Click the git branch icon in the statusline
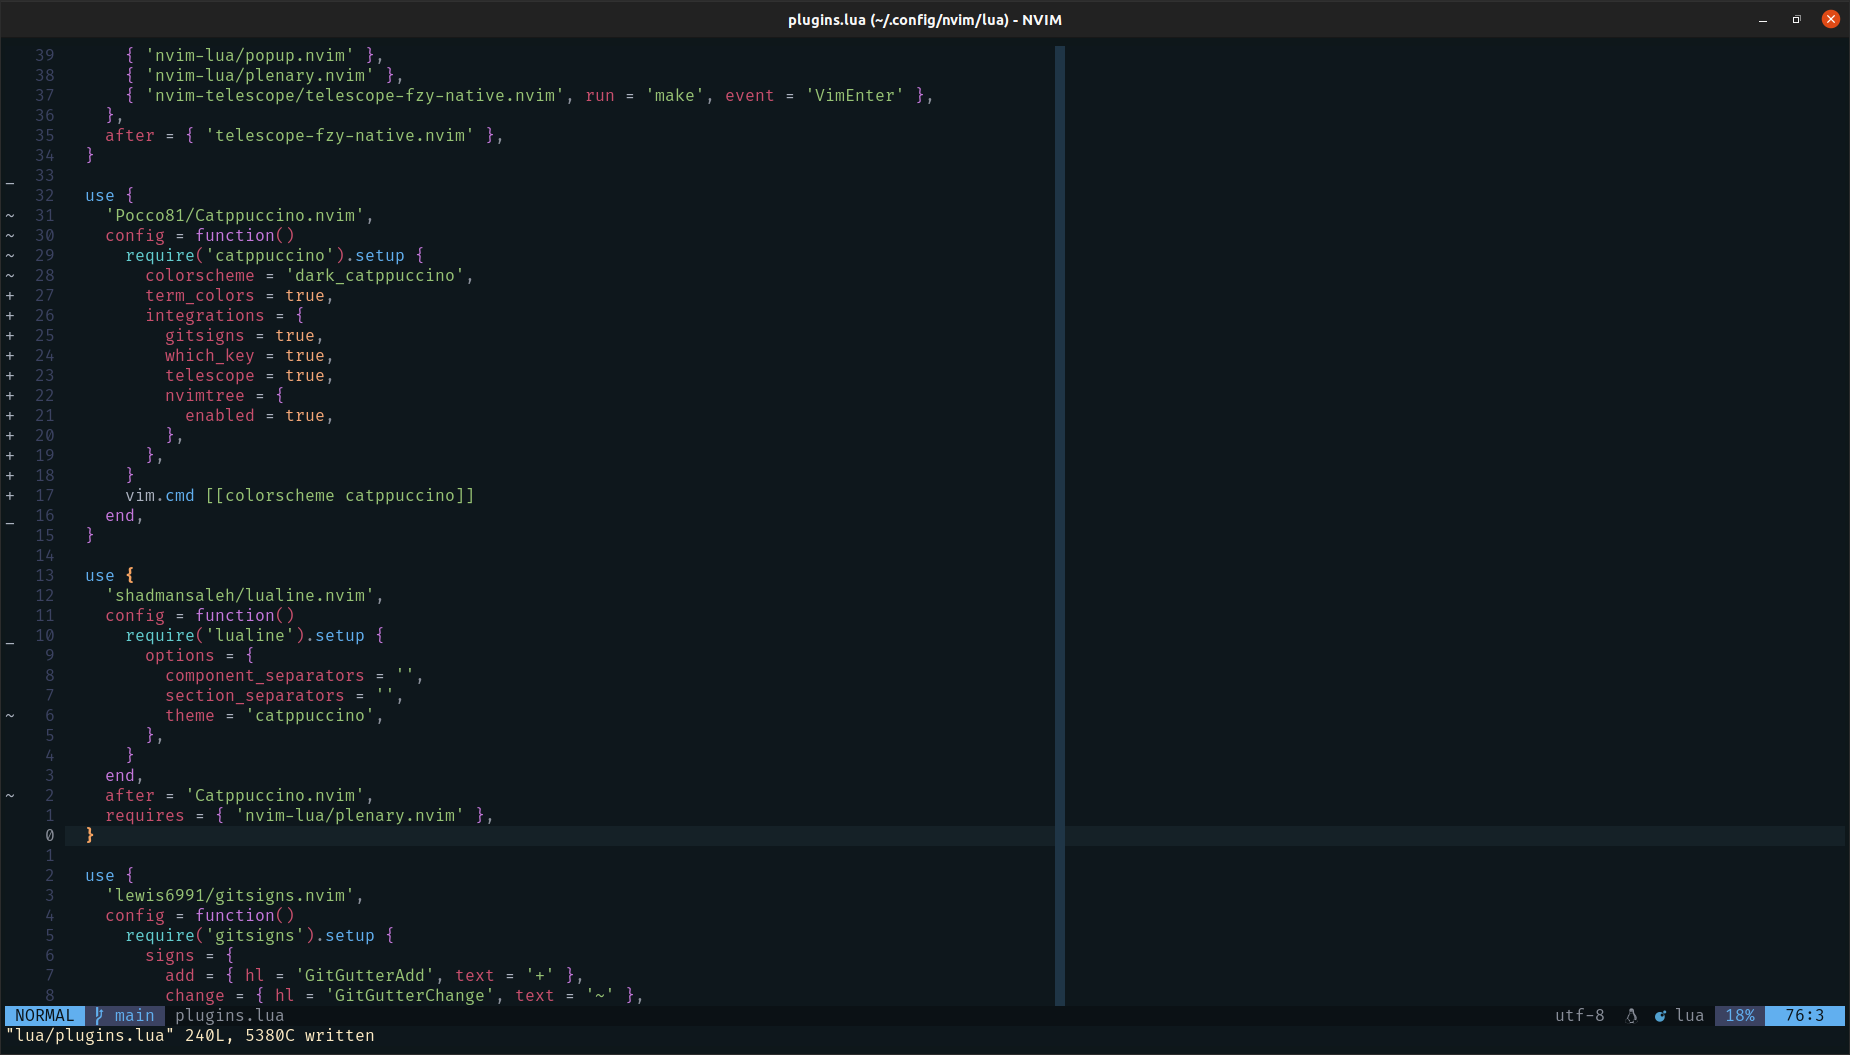 point(98,1015)
